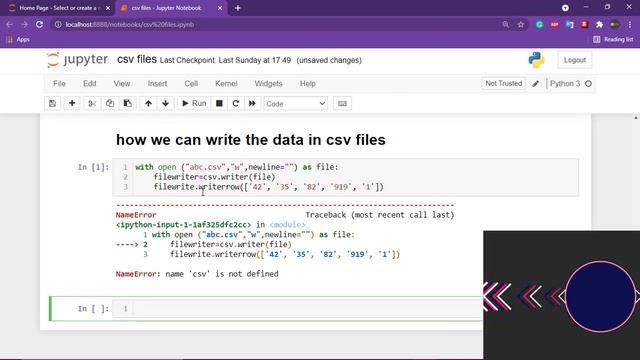Open the Edit menu
640x360 pixels.
tap(90, 84)
